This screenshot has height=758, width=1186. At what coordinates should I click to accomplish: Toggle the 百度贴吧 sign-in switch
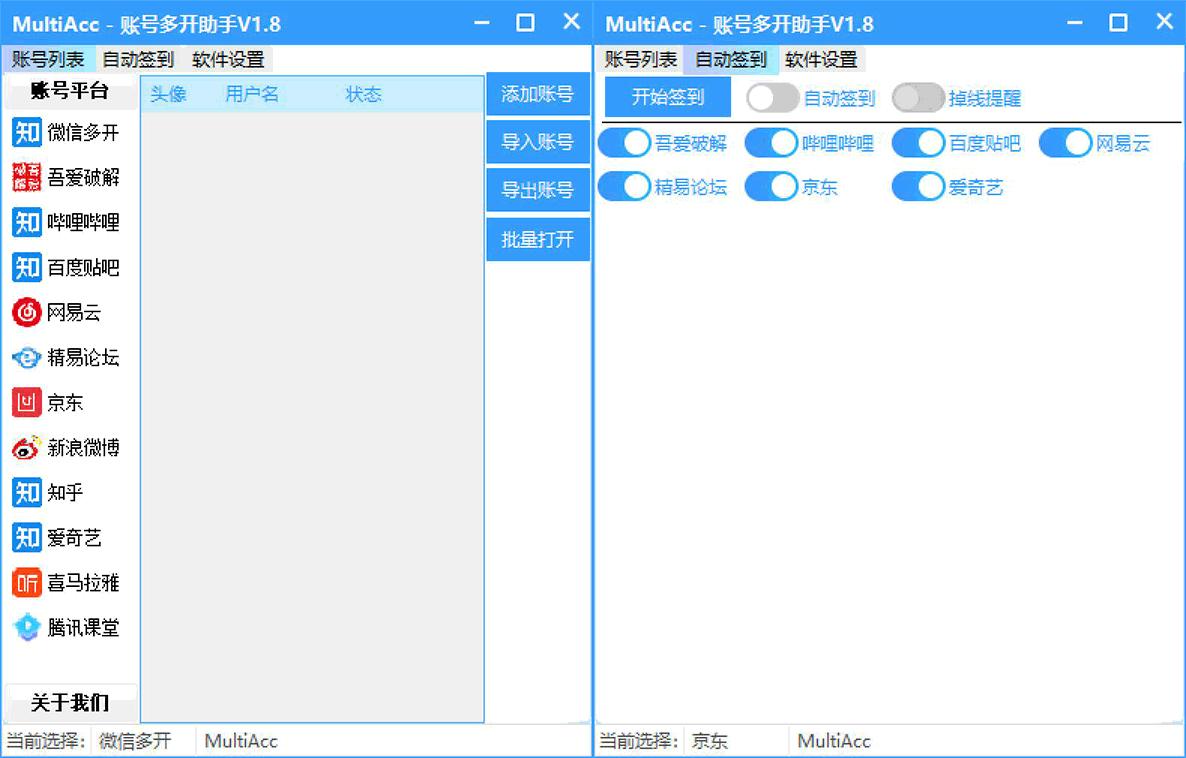(x=918, y=143)
